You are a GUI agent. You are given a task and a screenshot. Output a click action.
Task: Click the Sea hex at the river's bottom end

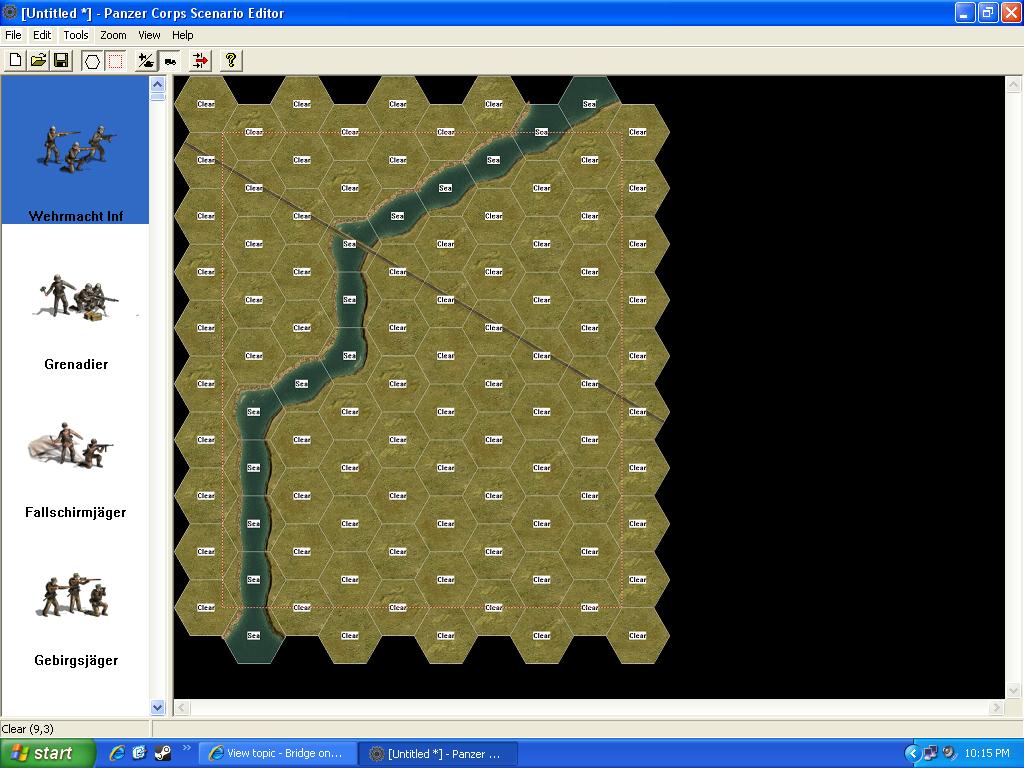click(x=253, y=635)
